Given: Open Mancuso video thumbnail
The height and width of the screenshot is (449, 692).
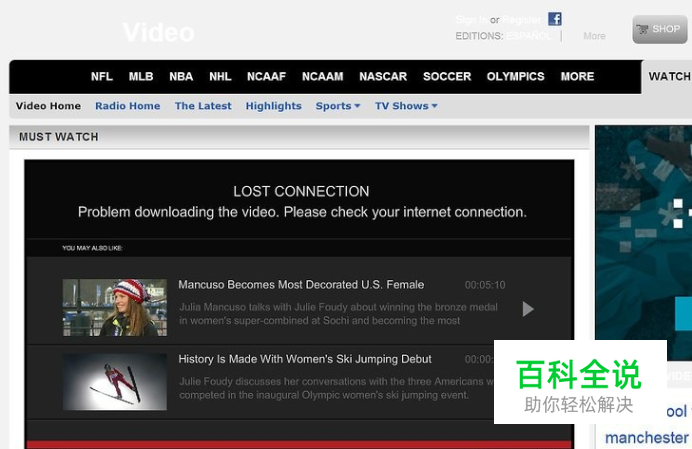Looking at the screenshot, I should coord(115,307).
